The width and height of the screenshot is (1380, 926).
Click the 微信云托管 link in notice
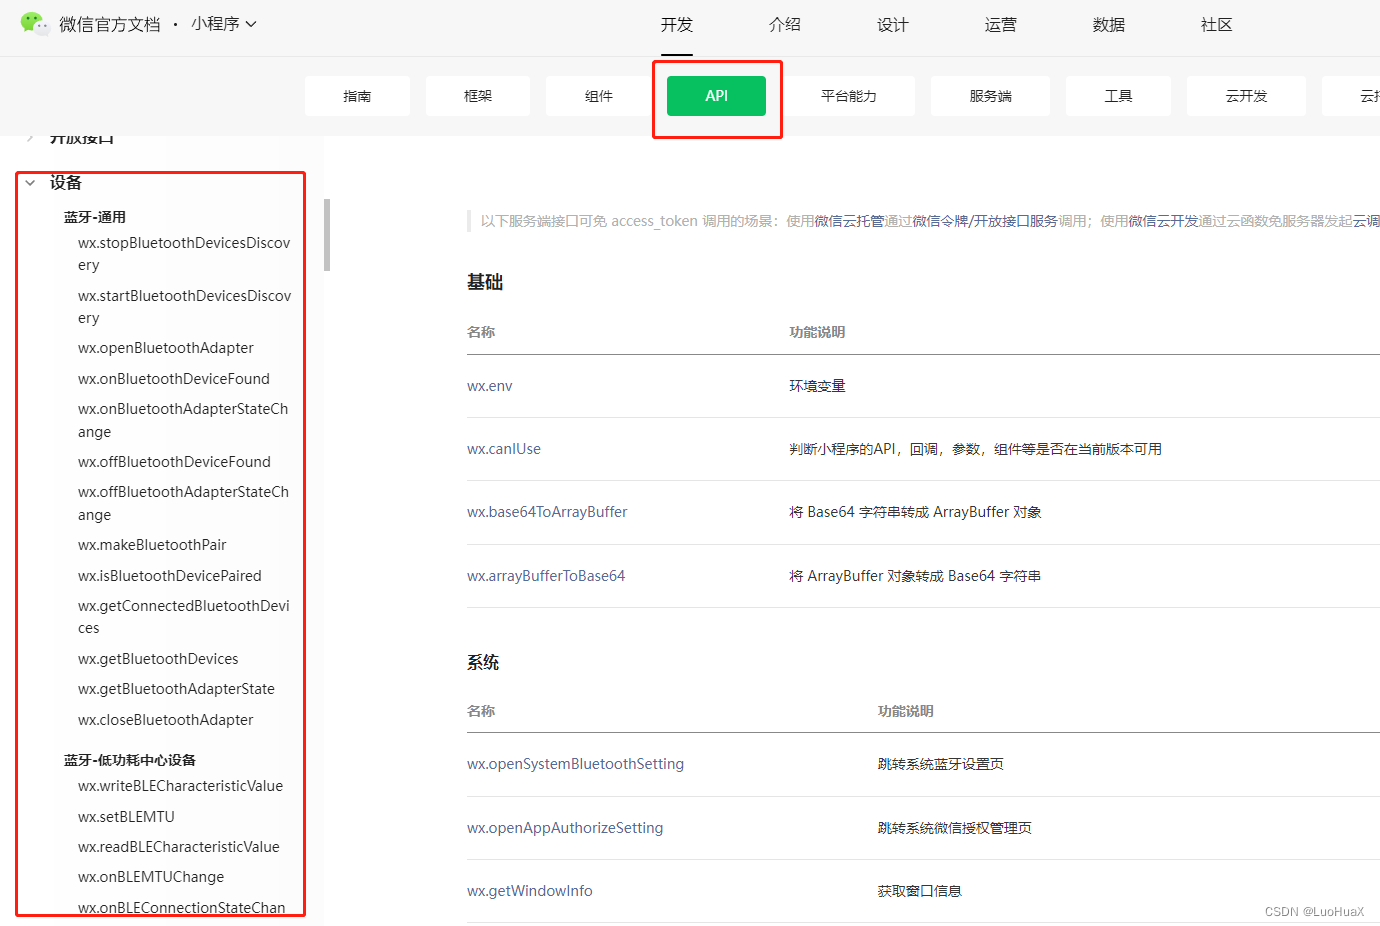point(849,221)
